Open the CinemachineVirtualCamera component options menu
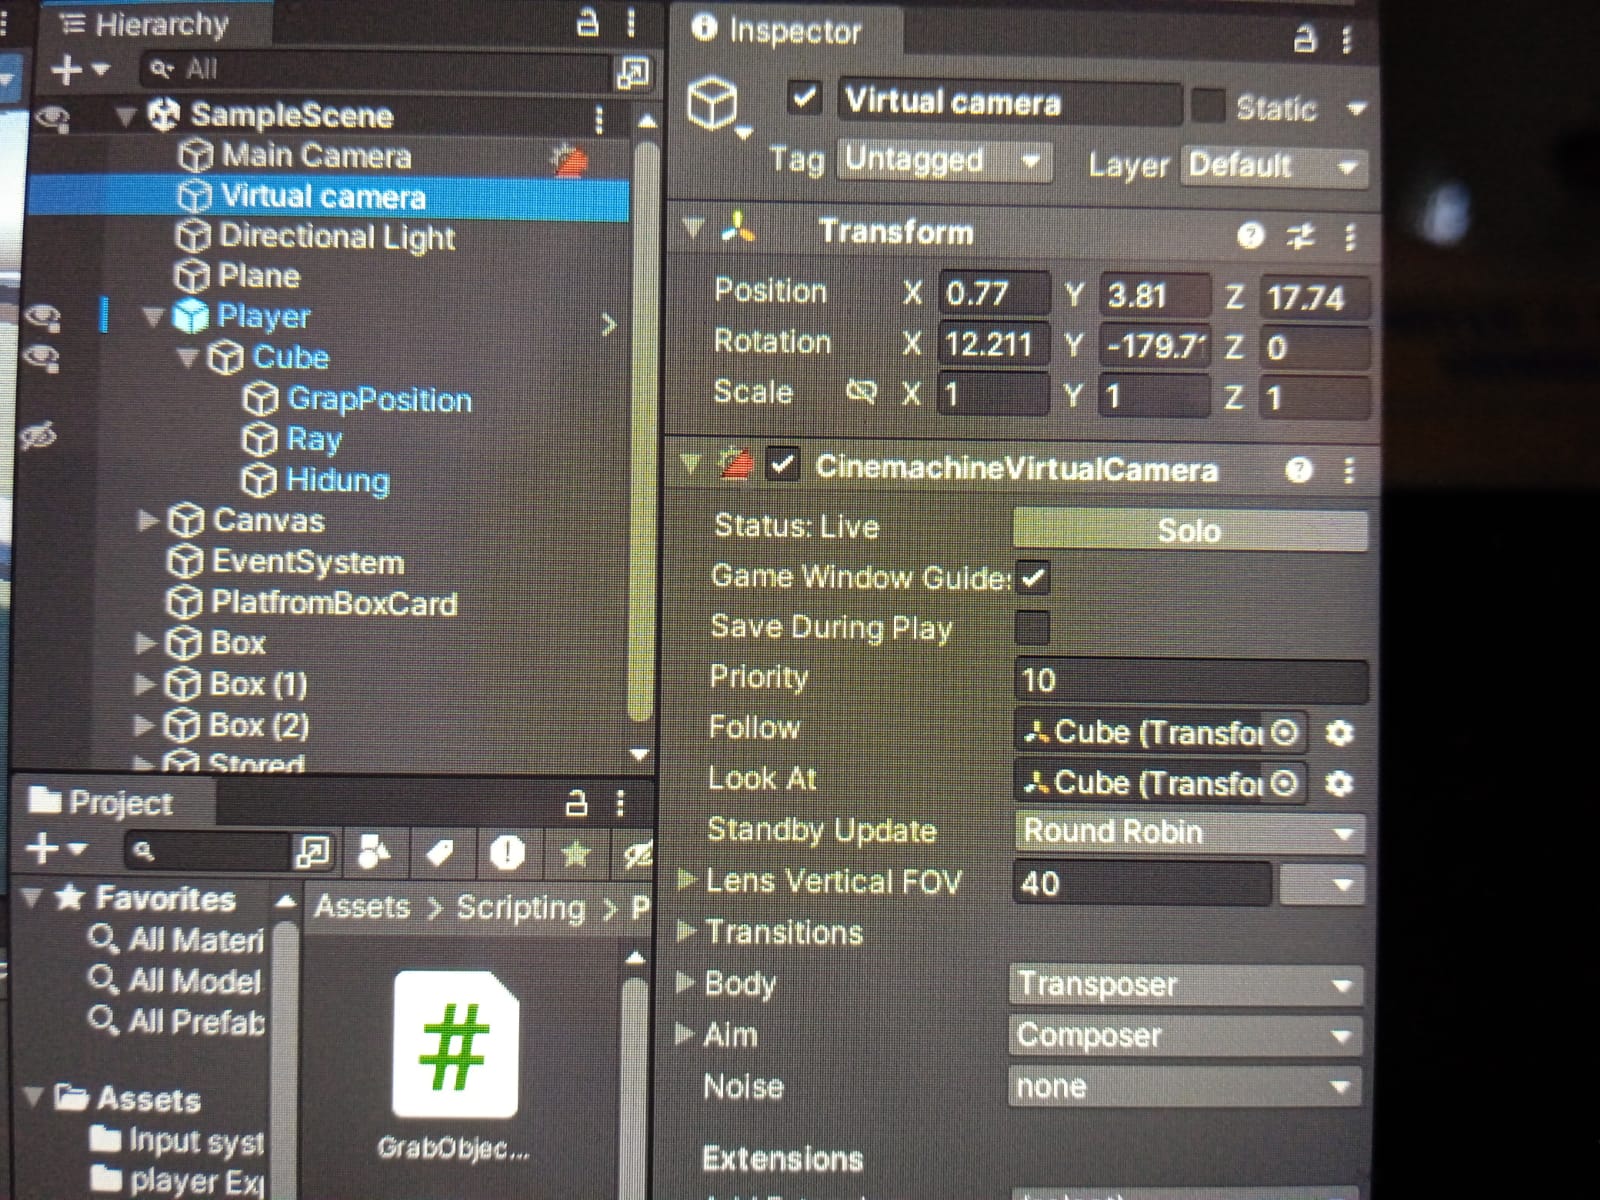This screenshot has width=1600, height=1200. click(x=1349, y=470)
